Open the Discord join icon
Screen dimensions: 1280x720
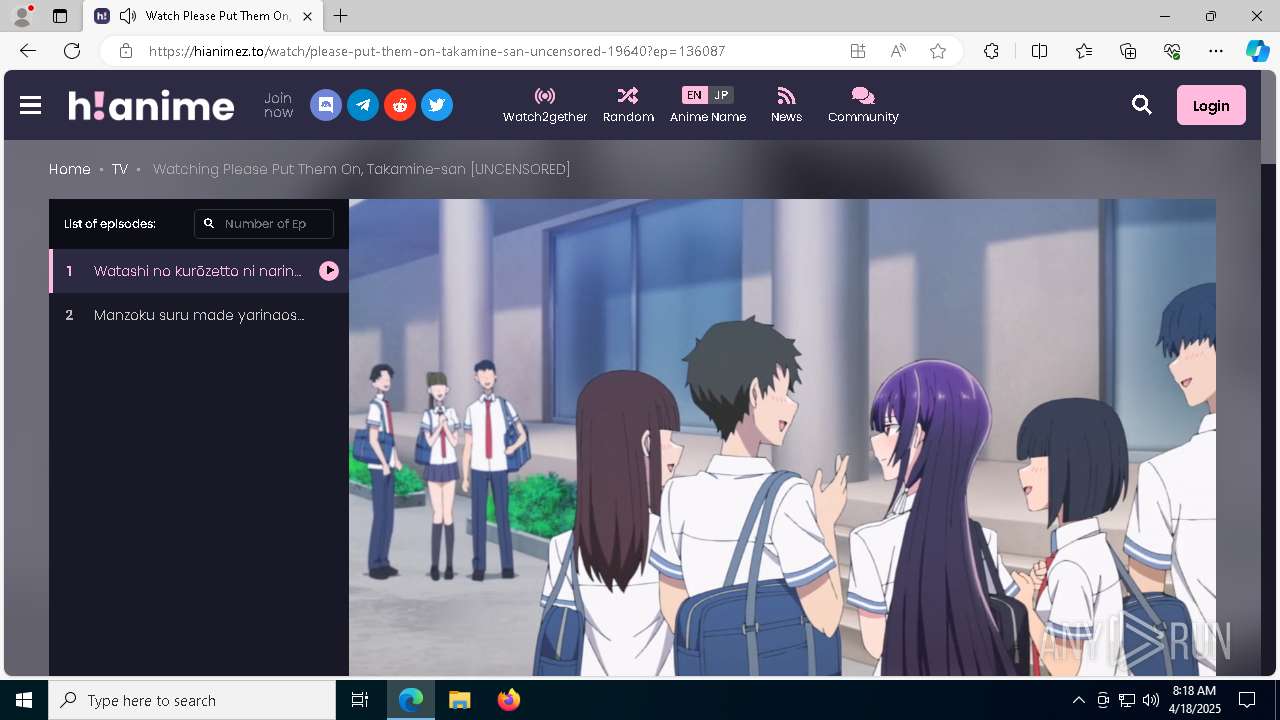click(326, 105)
